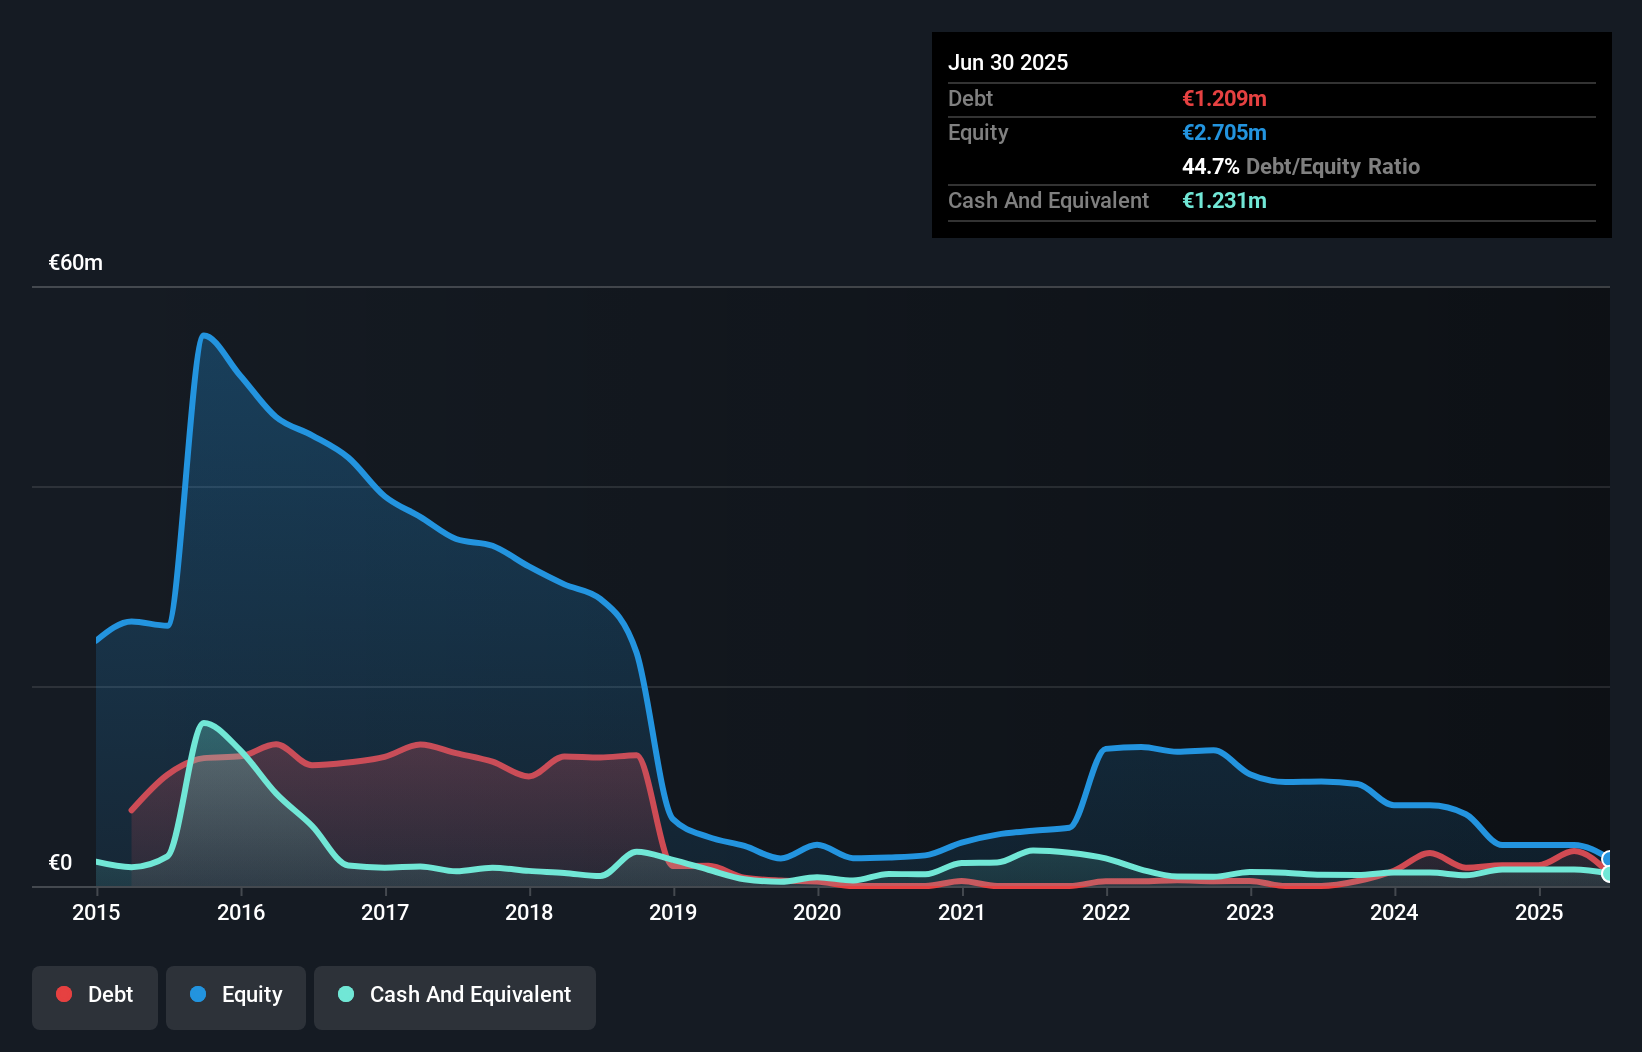1642x1052 pixels.
Task: Click the Jun 30 2025 tooltip date
Action: pyautogui.click(x=1008, y=62)
